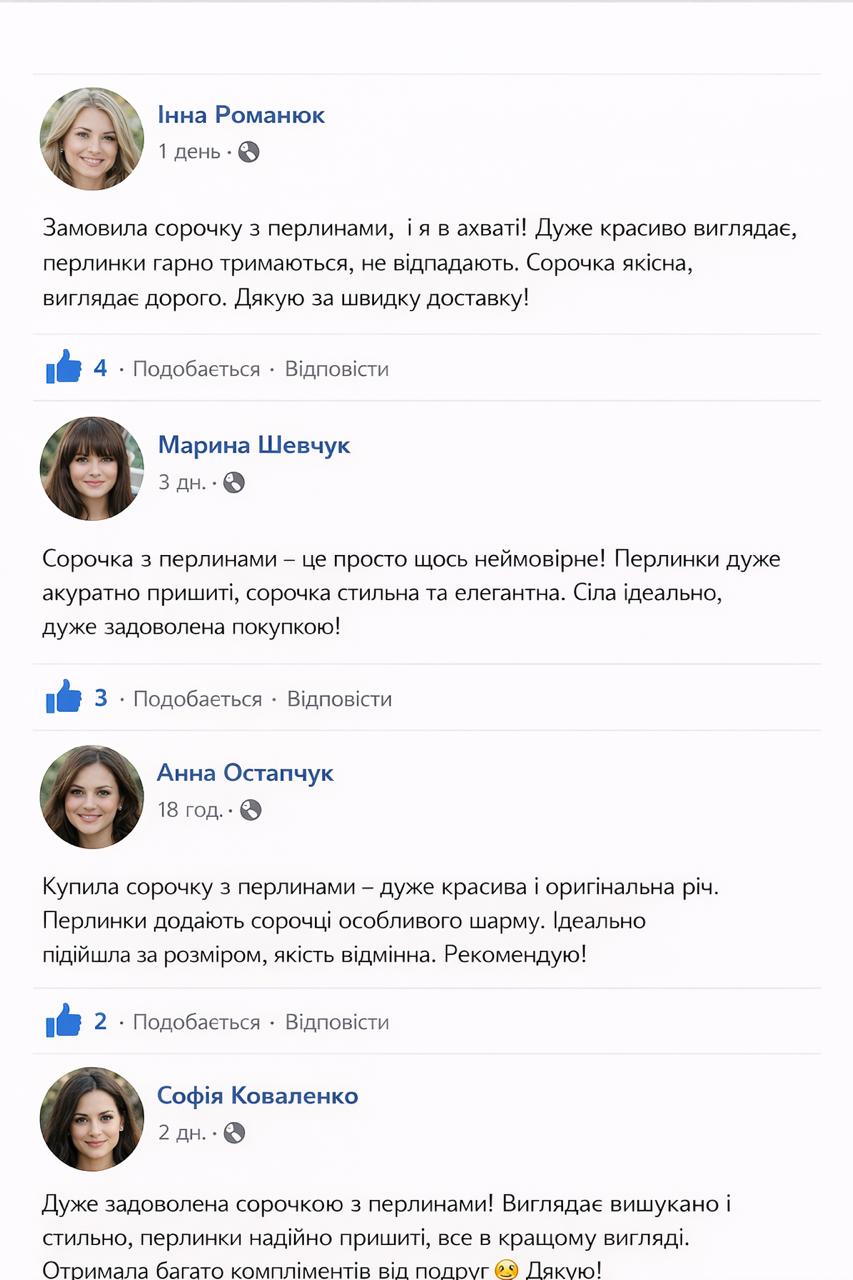Open Софія Коваленко's profile picture
Image resolution: width=853 pixels, height=1280 pixels.
pyautogui.click(x=92, y=1119)
